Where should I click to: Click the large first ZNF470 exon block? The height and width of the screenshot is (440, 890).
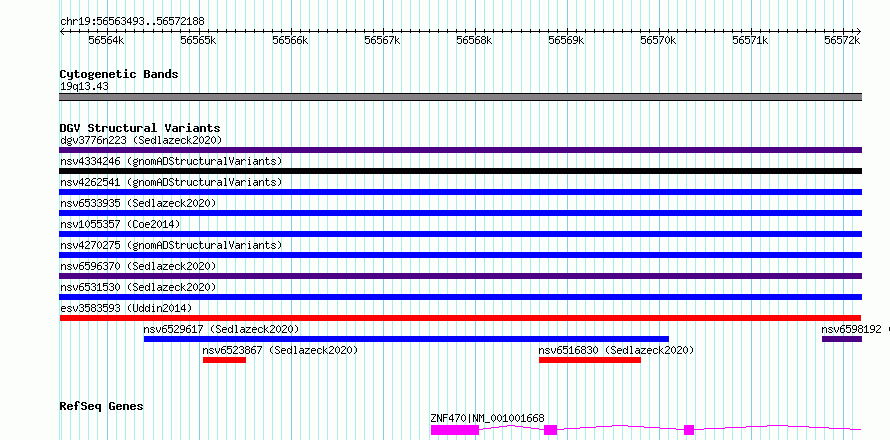click(455, 430)
